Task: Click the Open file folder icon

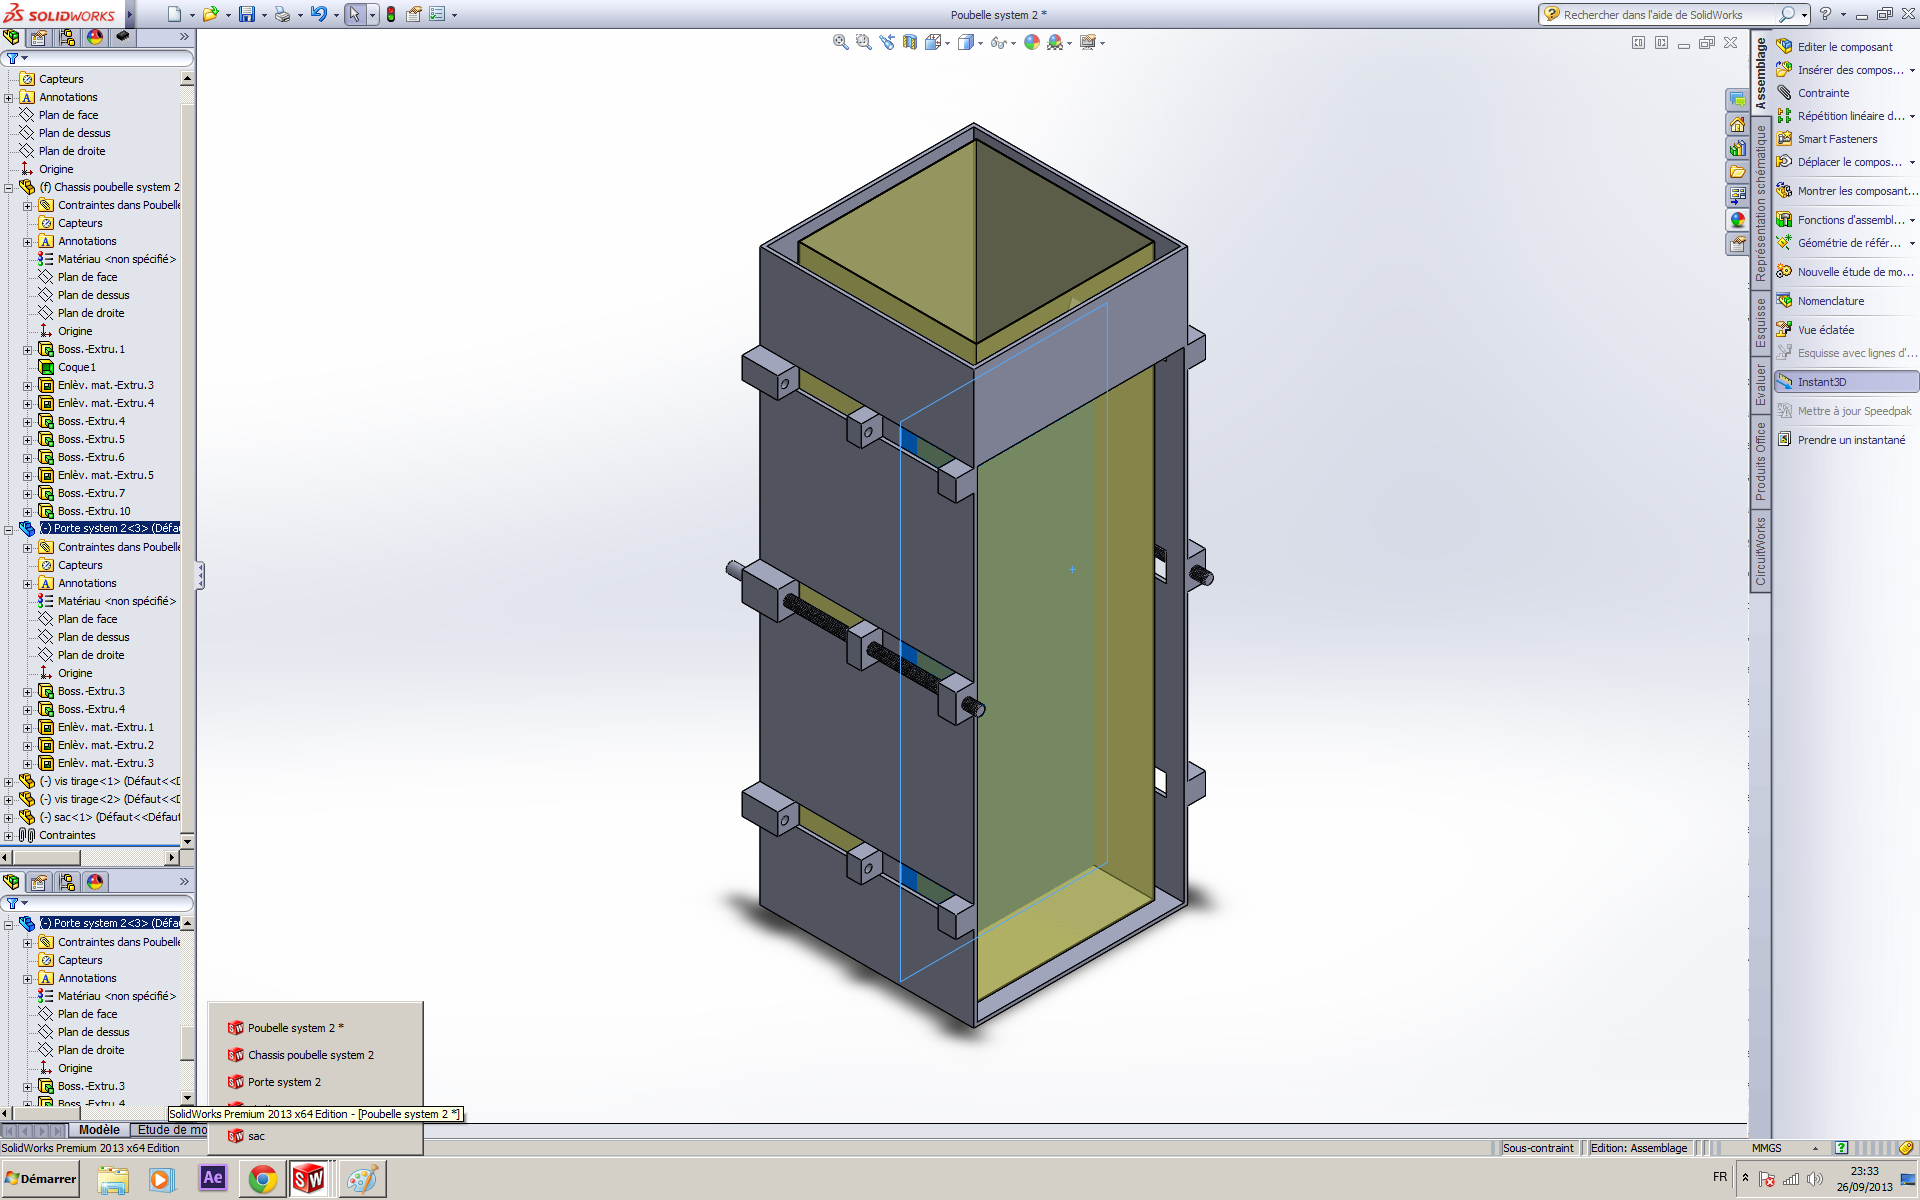Action: coord(210,14)
